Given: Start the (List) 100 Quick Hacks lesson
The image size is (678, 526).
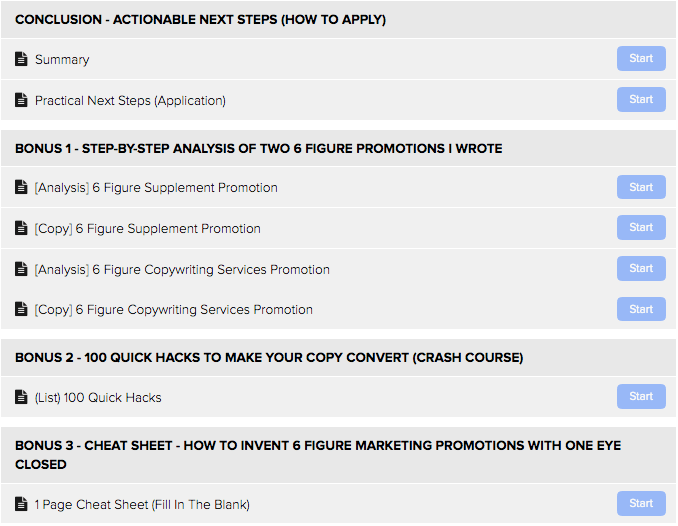Looking at the screenshot, I should coord(641,396).
